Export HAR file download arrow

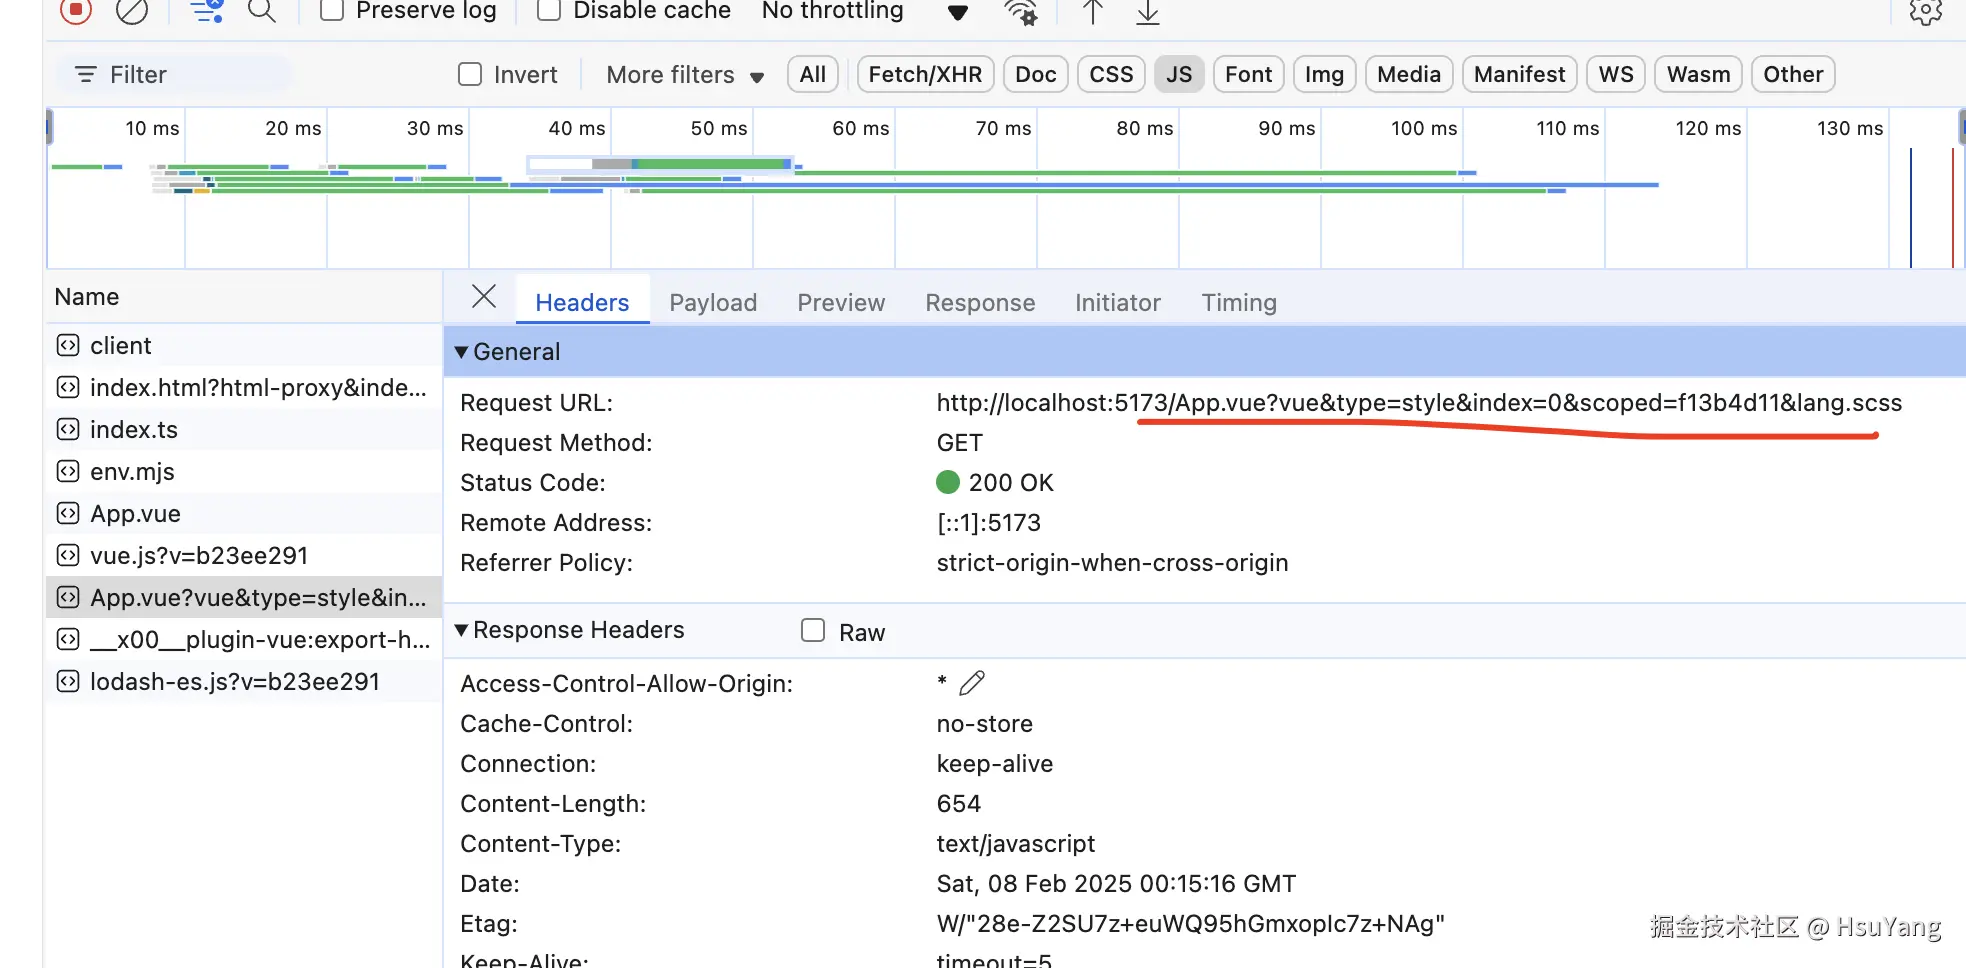[1148, 11]
